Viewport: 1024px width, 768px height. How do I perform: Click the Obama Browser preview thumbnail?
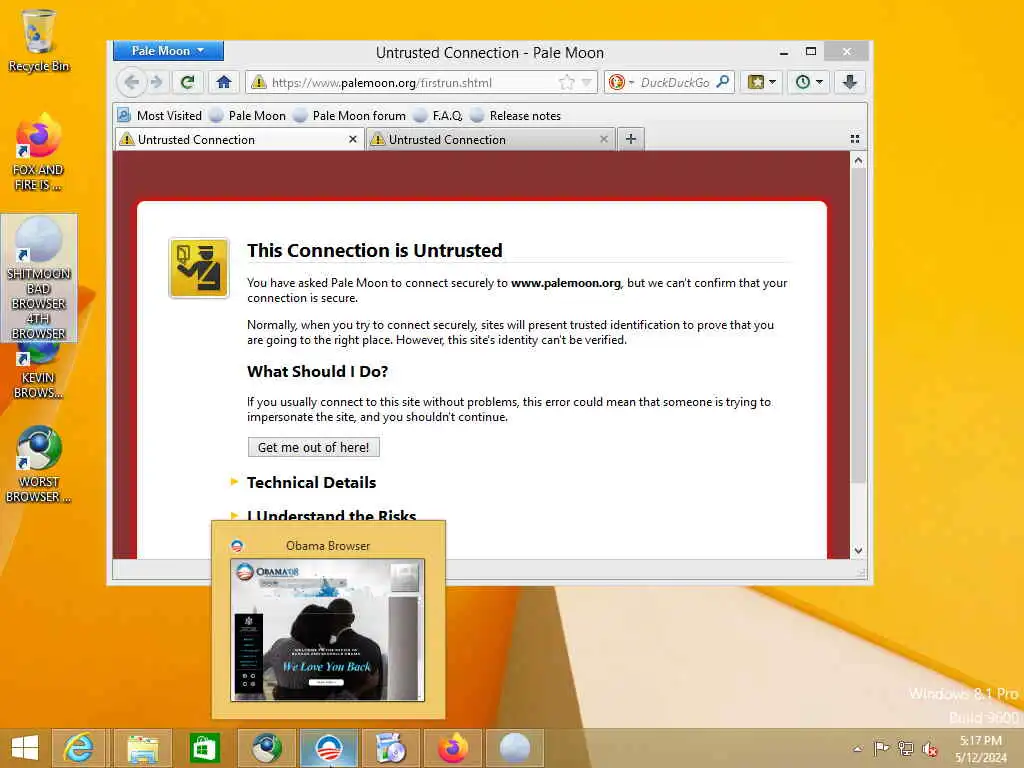pyautogui.click(x=328, y=630)
